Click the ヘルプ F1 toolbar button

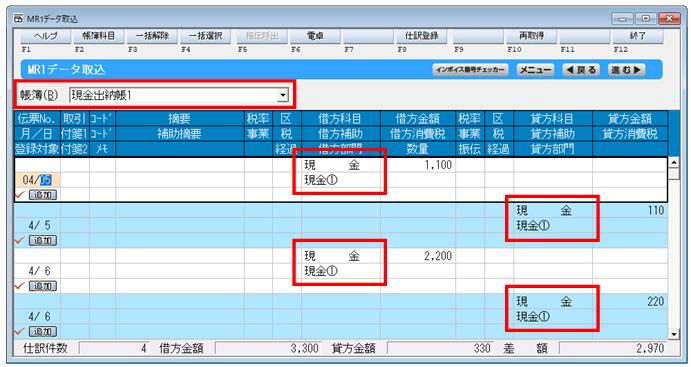[x=46, y=36]
